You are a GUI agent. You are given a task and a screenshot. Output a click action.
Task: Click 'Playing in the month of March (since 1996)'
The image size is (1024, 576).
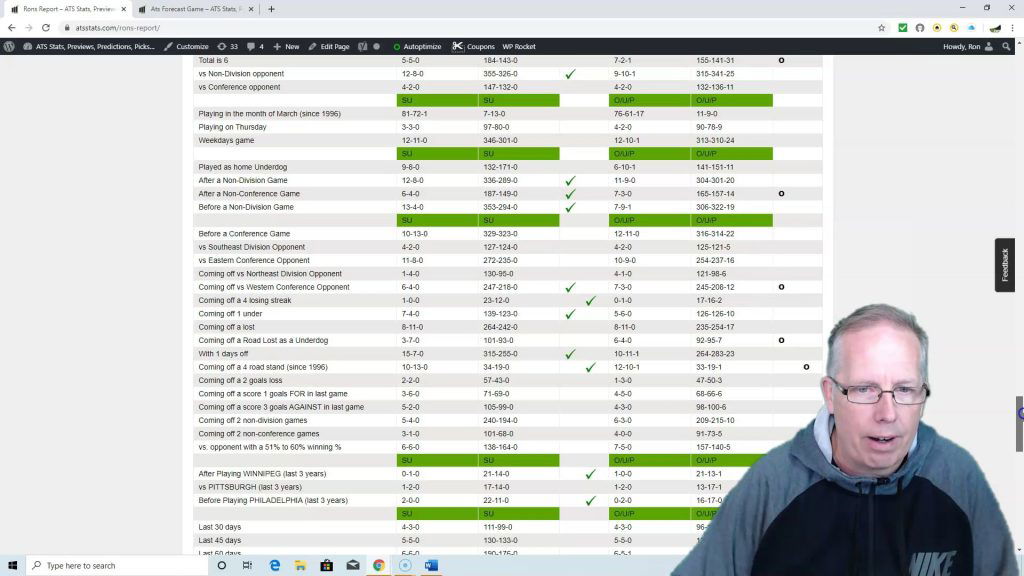pos(269,114)
